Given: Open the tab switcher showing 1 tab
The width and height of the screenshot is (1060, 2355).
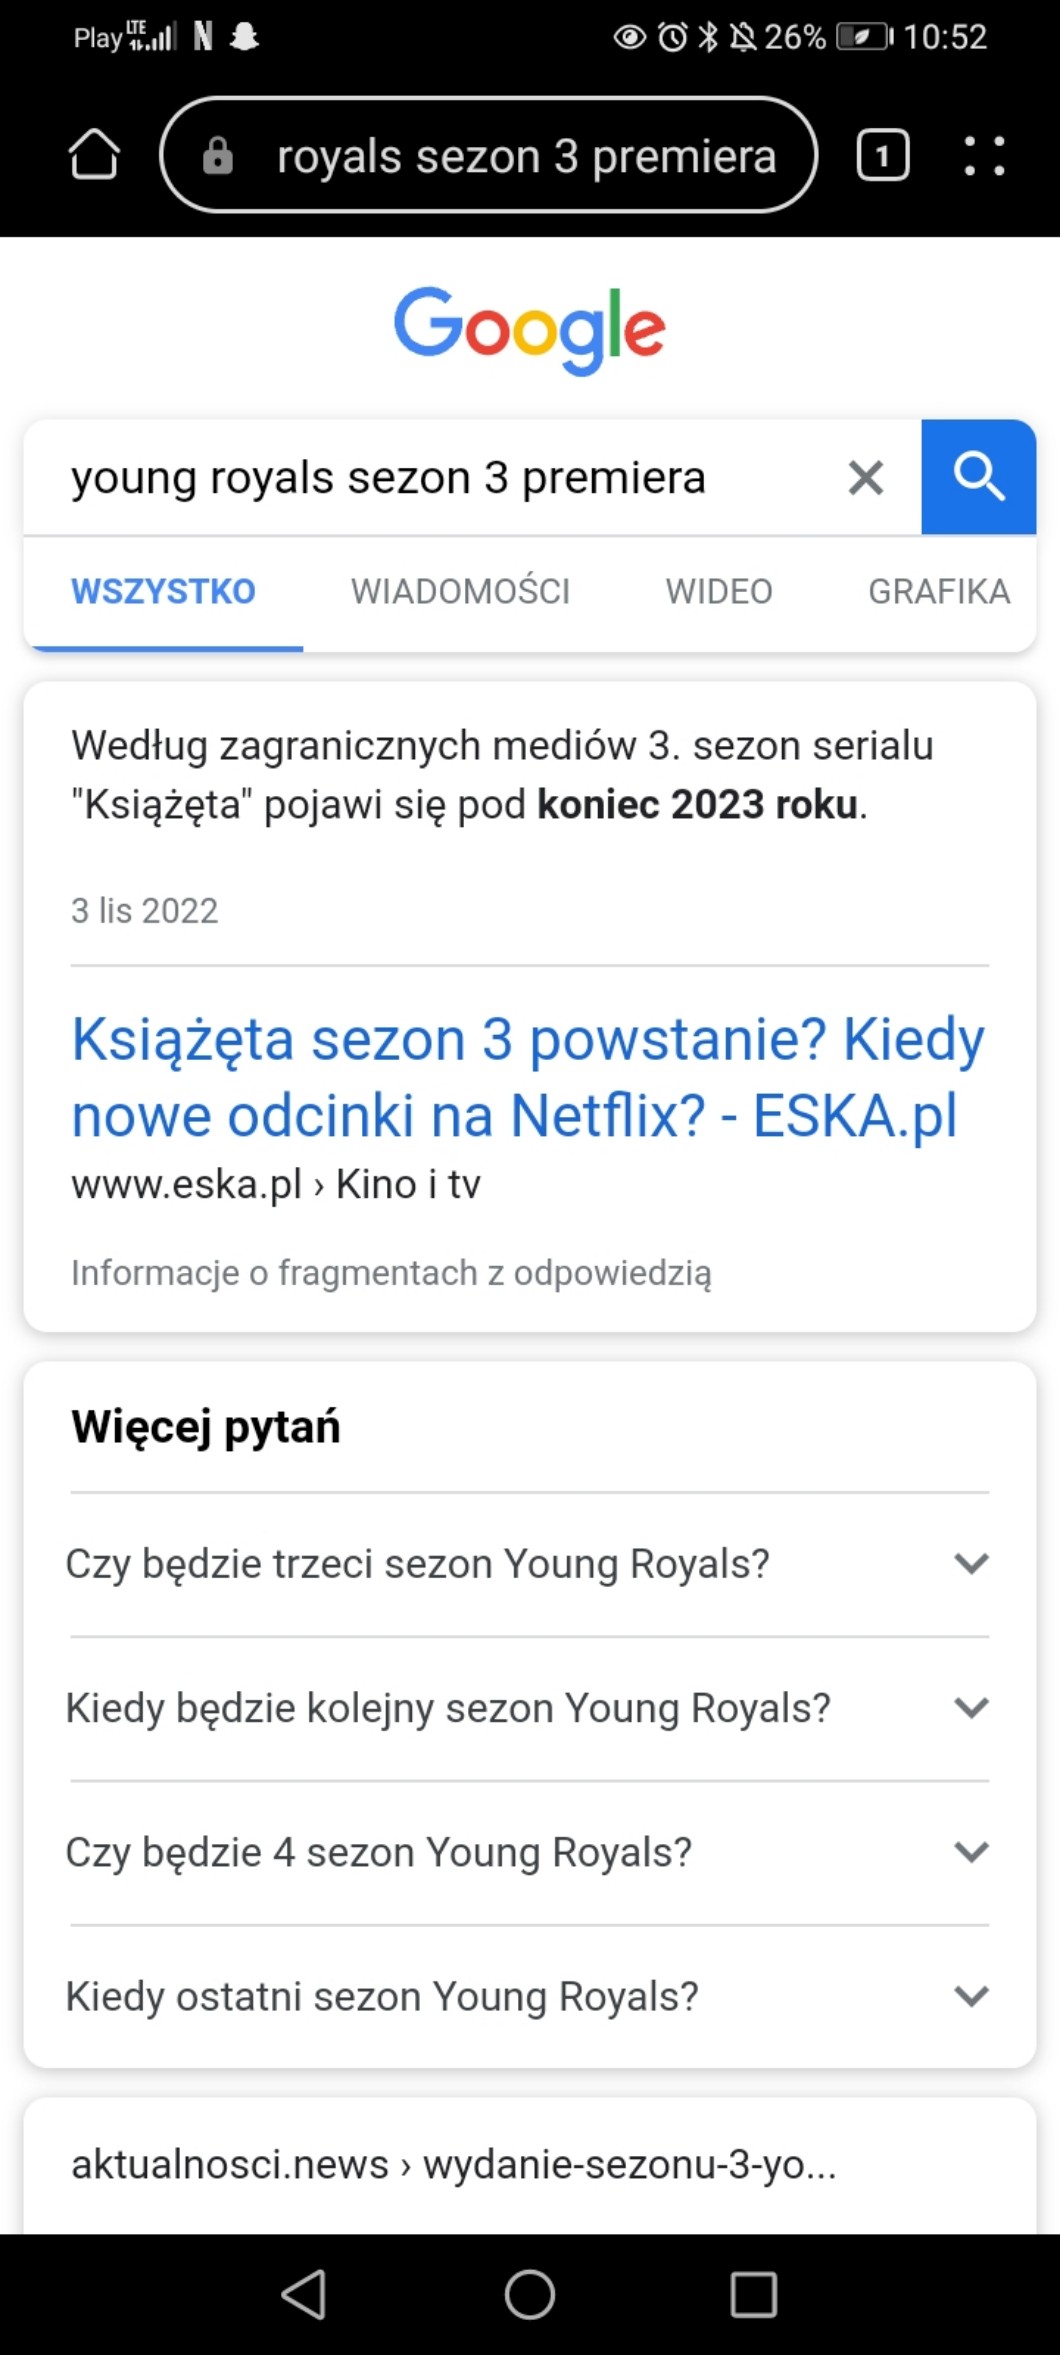Looking at the screenshot, I should pyautogui.click(x=883, y=156).
